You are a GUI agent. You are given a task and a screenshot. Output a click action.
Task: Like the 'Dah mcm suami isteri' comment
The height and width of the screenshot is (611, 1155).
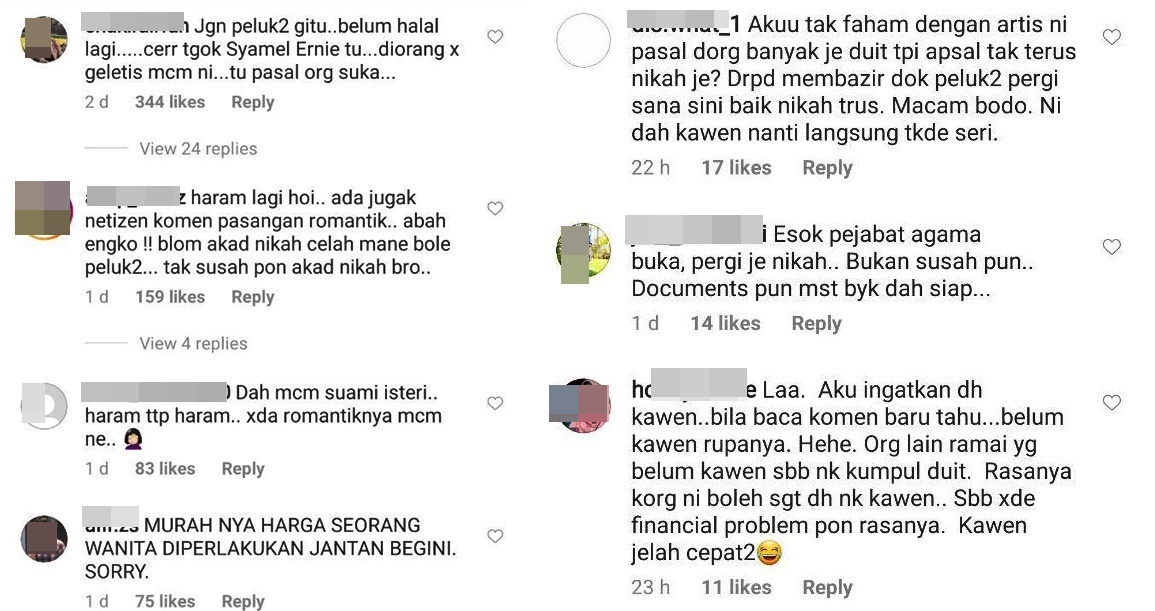pos(495,403)
